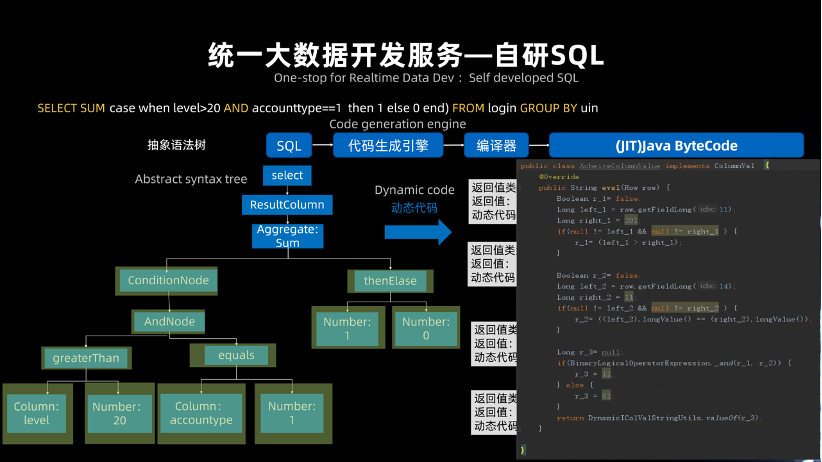Select the Number: 0 node under thenElase
This screenshot has width=822, height=462.
(x=426, y=328)
